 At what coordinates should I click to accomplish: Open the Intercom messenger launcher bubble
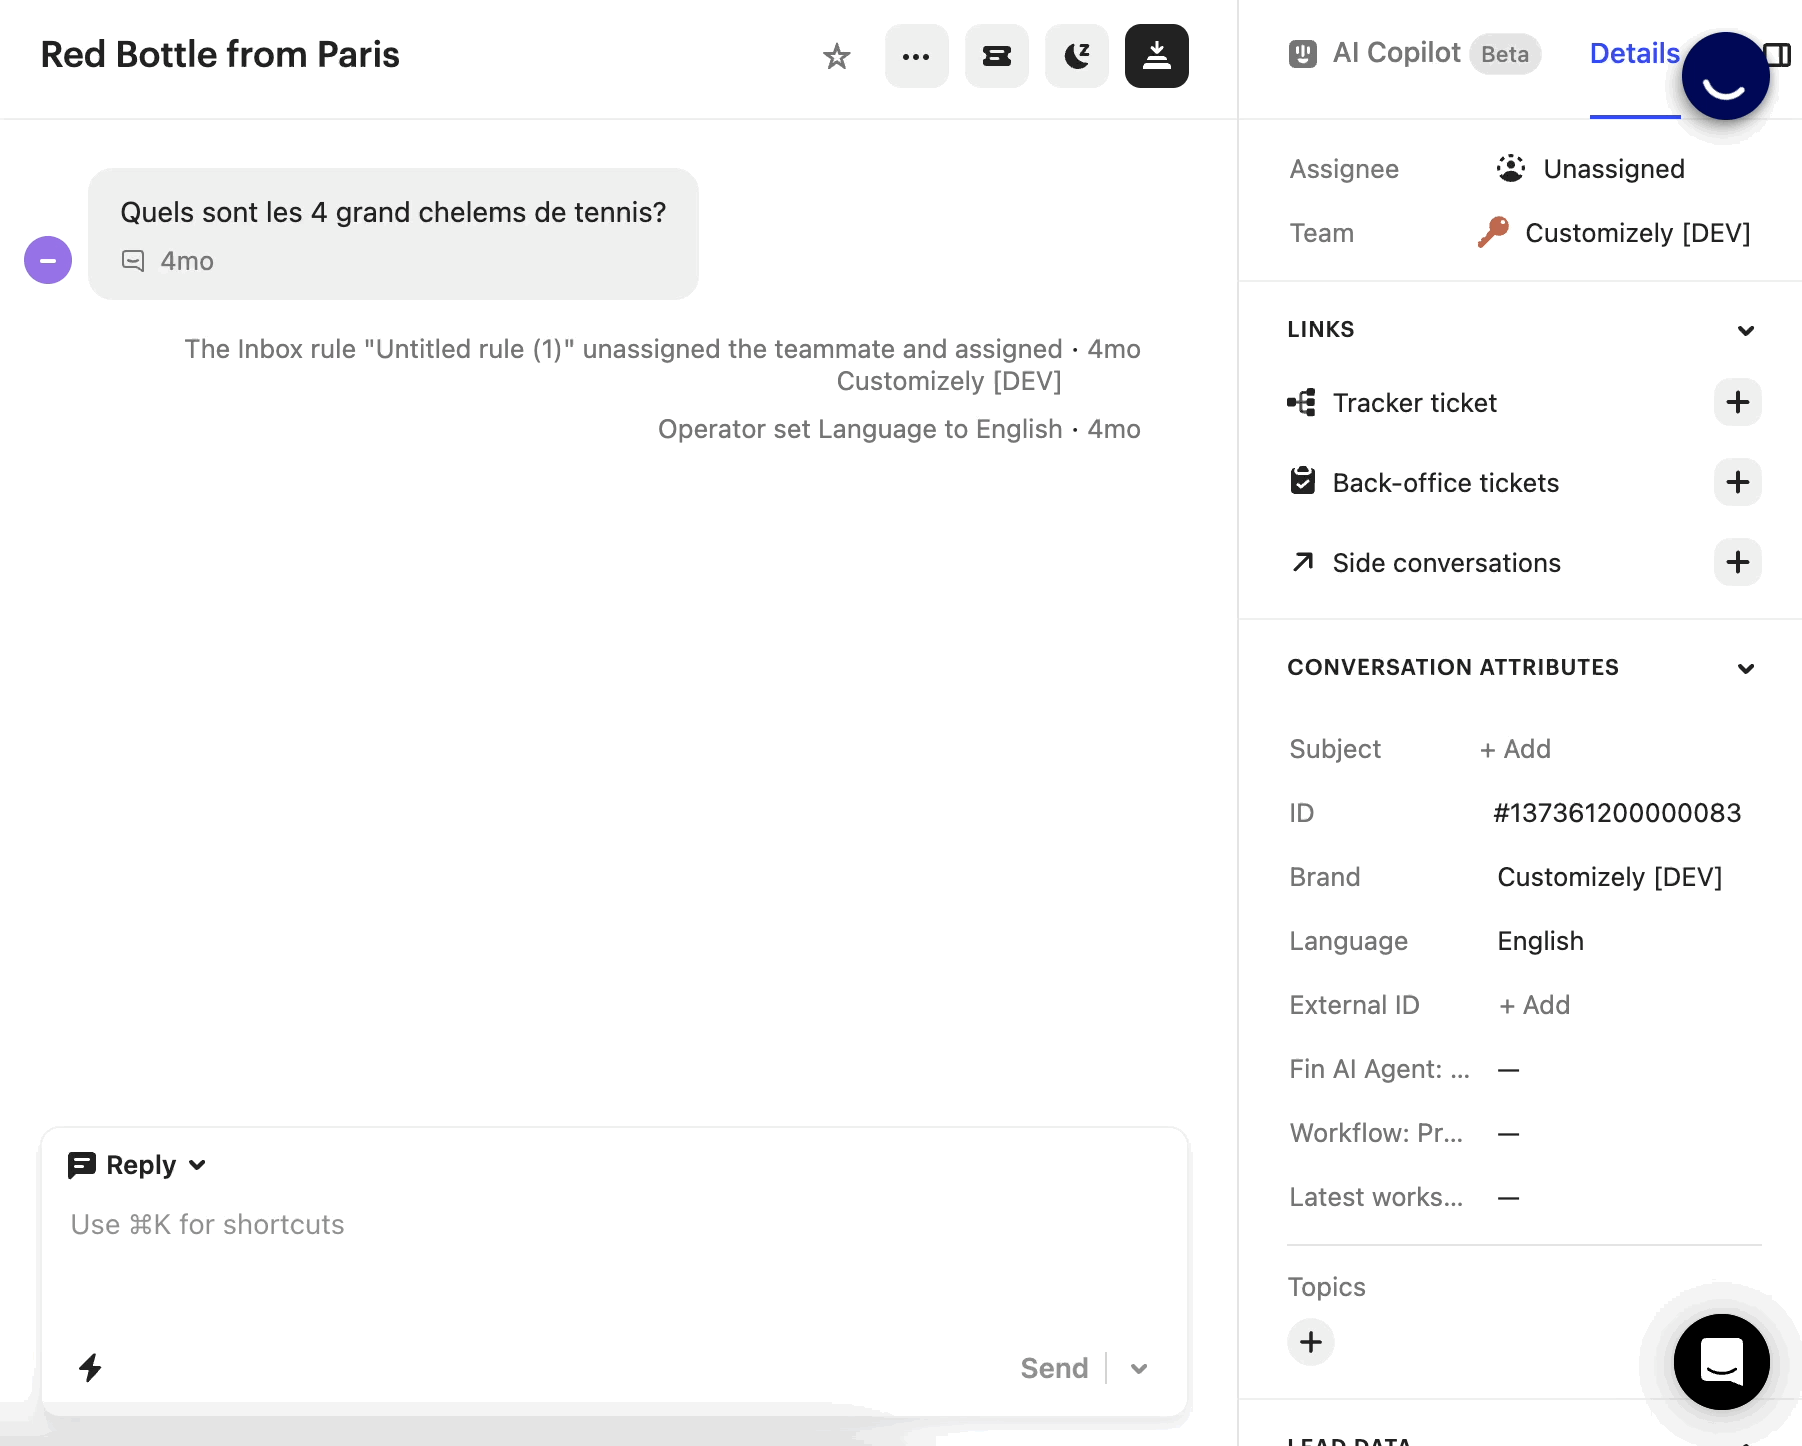pos(1721,1361)
